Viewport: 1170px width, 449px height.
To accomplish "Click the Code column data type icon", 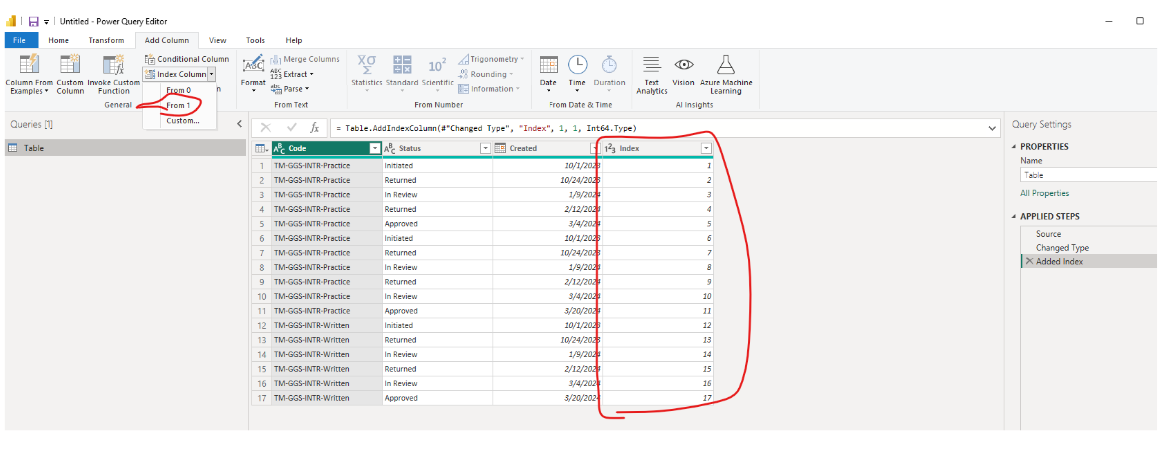I will (x=279, y=148).
